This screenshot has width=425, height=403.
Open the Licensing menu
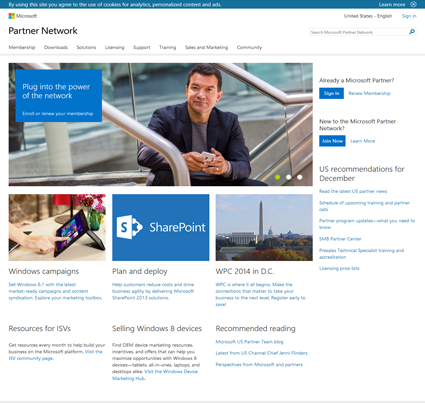pos(114,47)
